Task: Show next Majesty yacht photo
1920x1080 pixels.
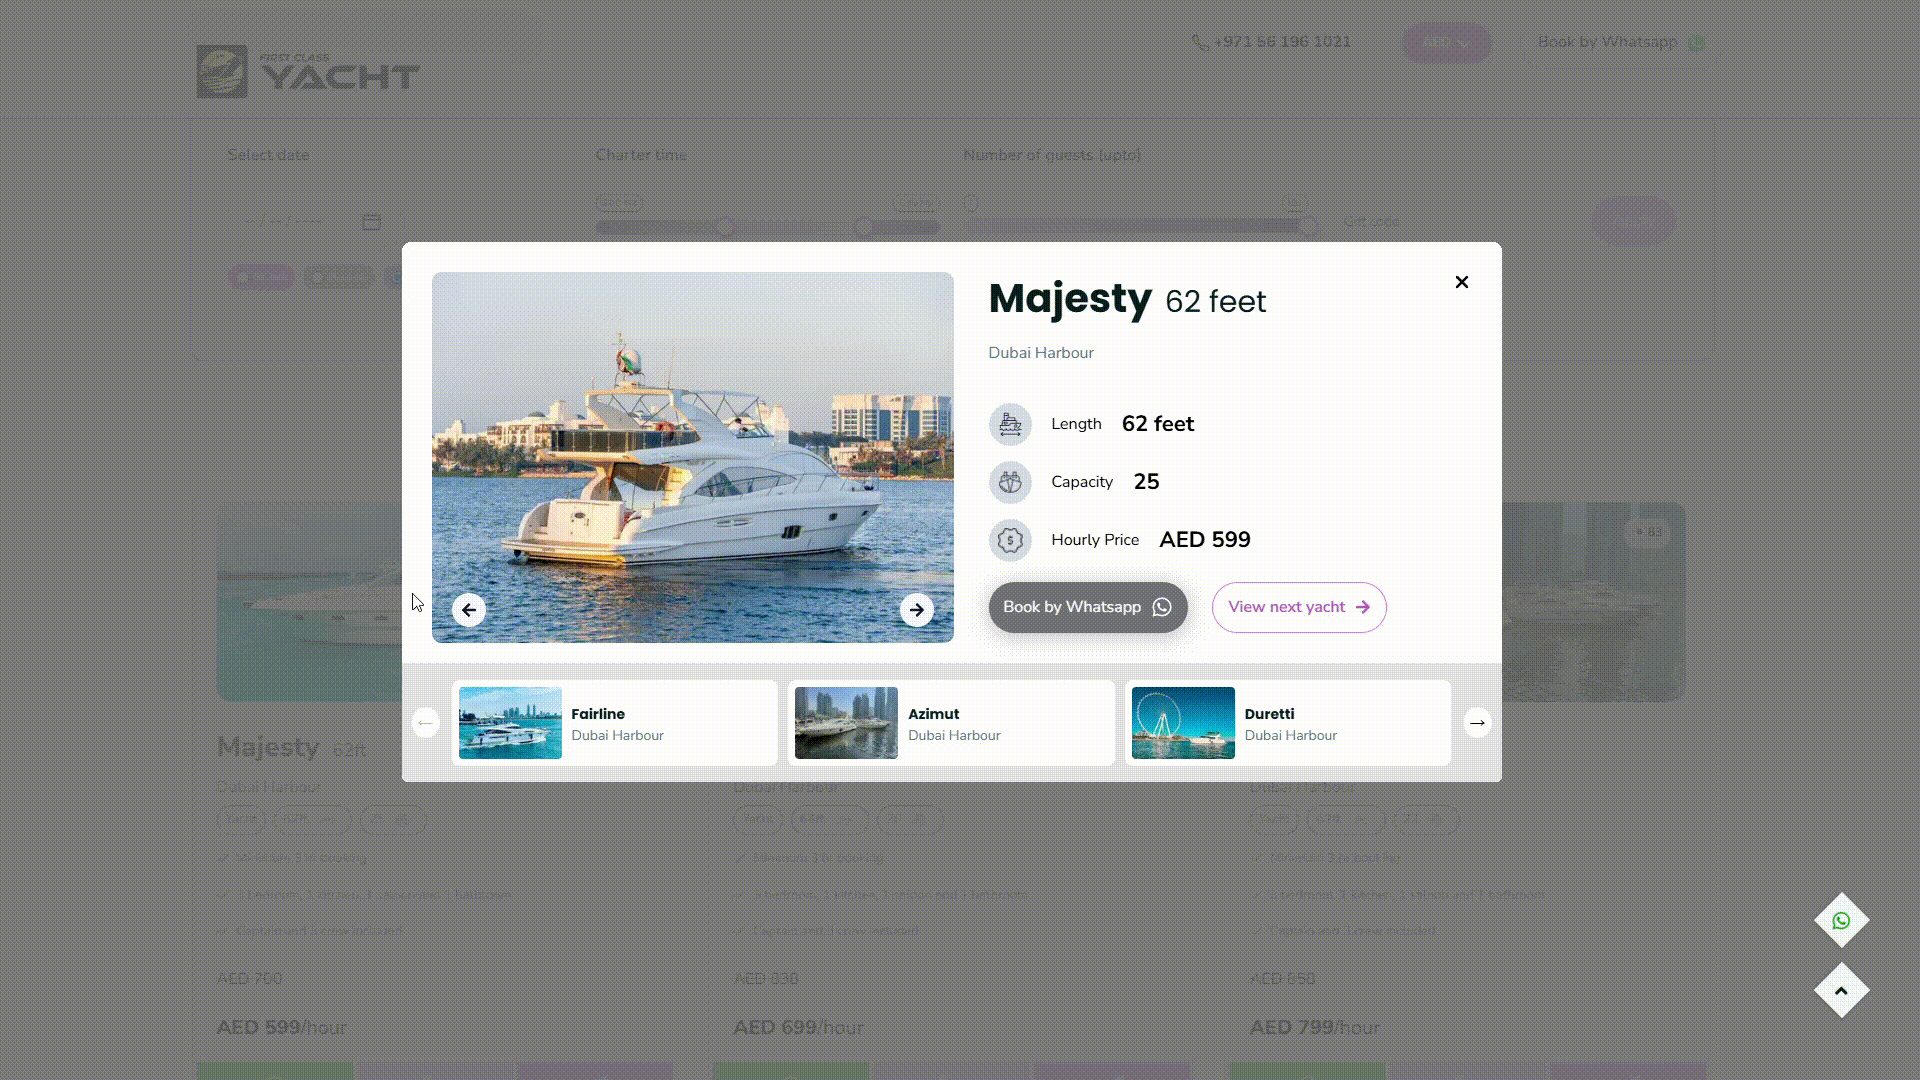Action: 917,610
